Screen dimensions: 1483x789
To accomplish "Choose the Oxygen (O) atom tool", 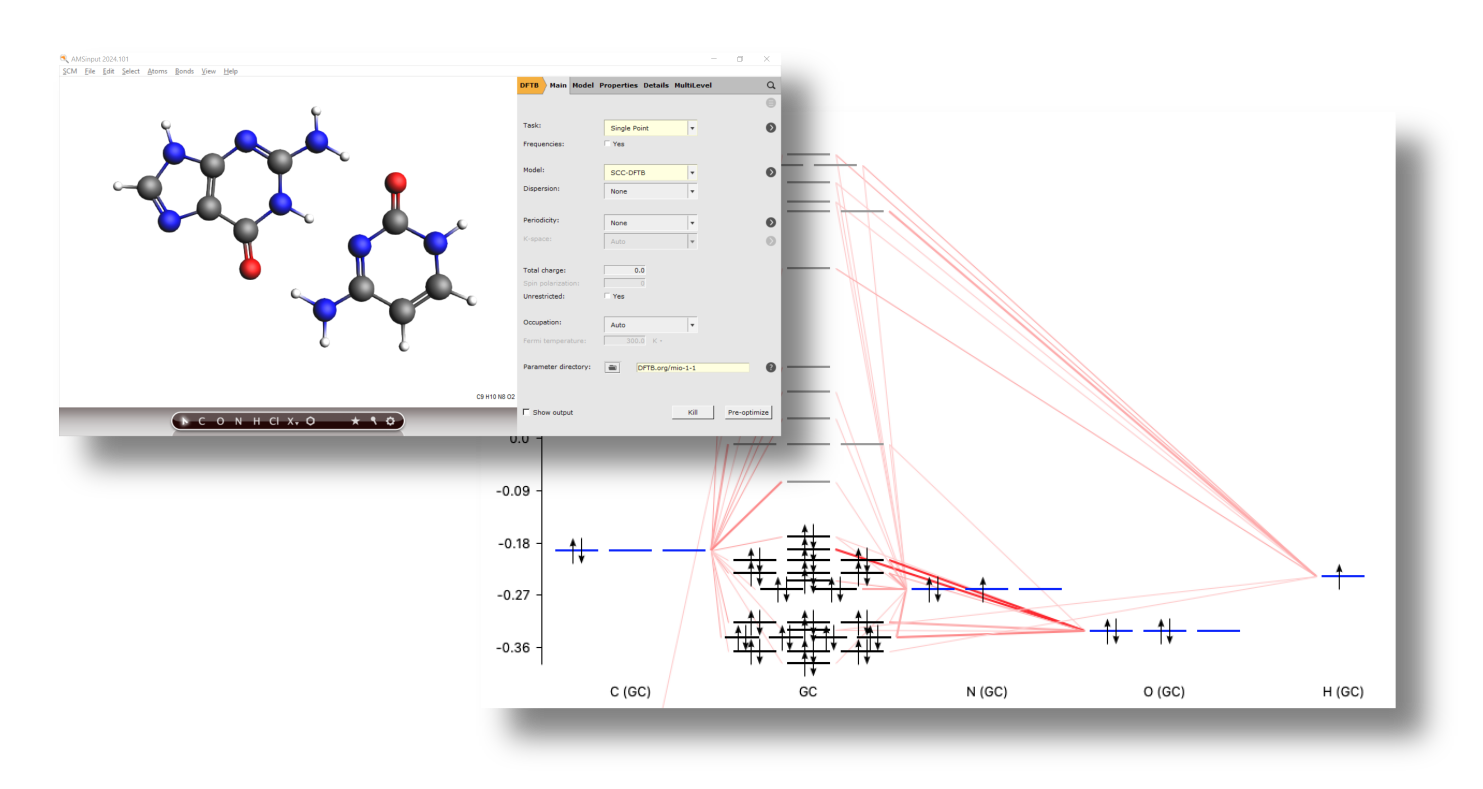I will coord(220,421).
